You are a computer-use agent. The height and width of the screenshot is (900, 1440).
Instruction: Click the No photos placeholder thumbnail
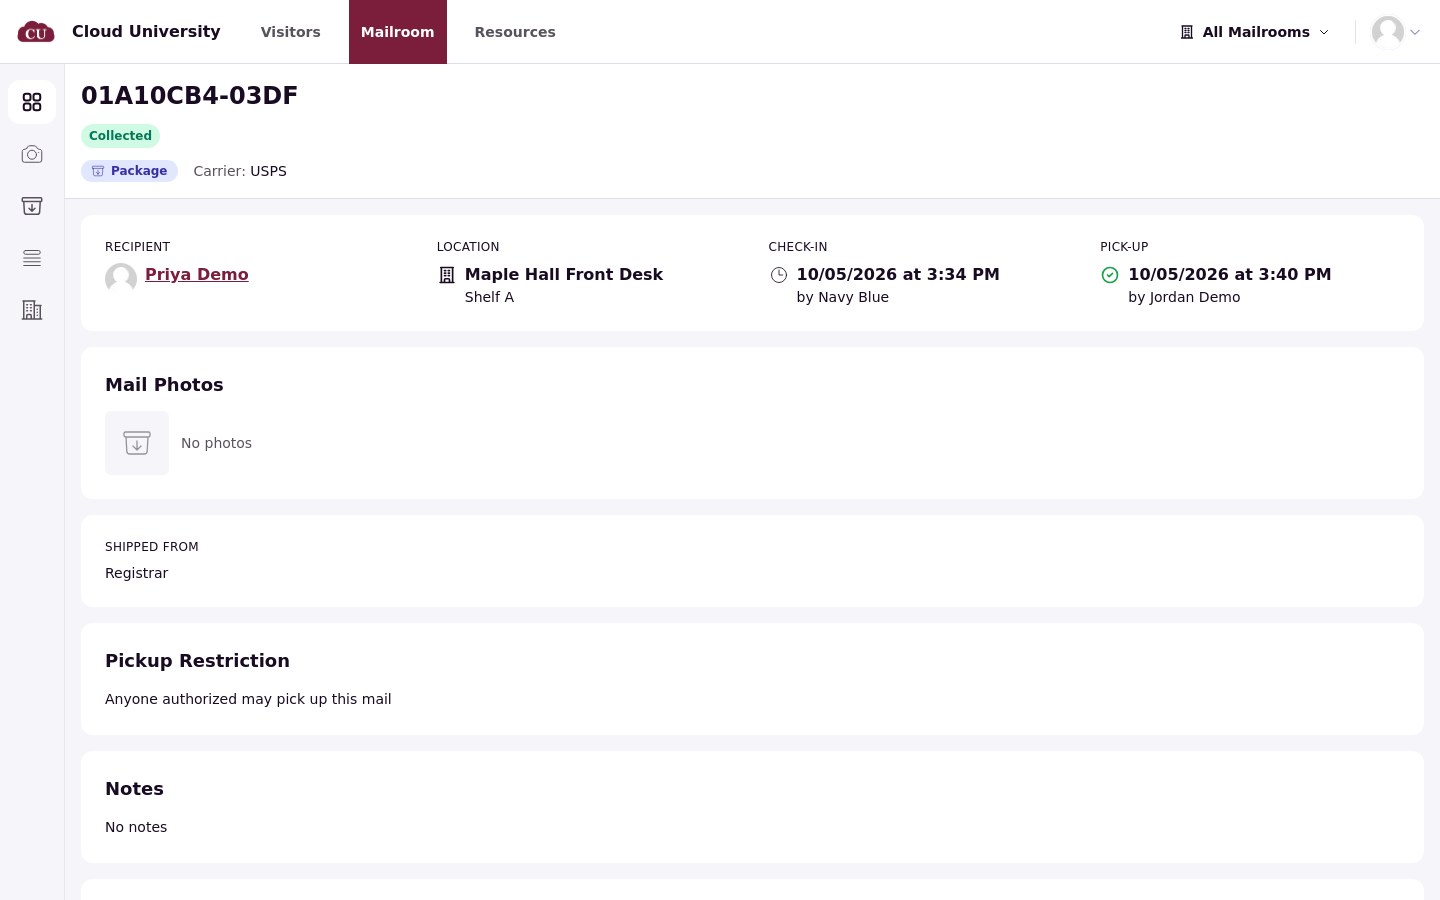coord(137,443)
